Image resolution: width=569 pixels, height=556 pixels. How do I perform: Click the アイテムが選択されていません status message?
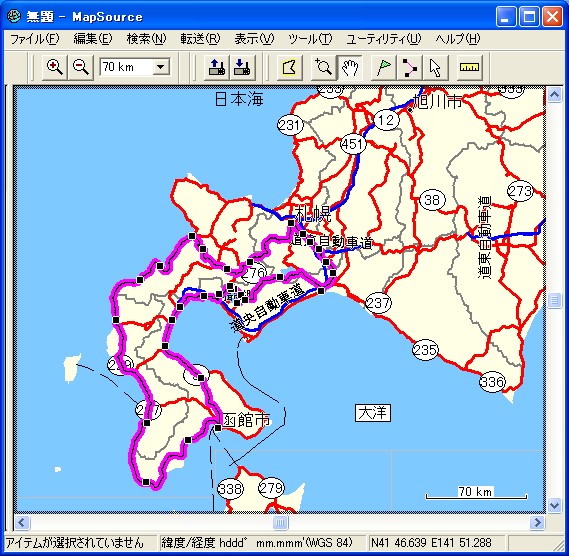[x=75, y=543]
